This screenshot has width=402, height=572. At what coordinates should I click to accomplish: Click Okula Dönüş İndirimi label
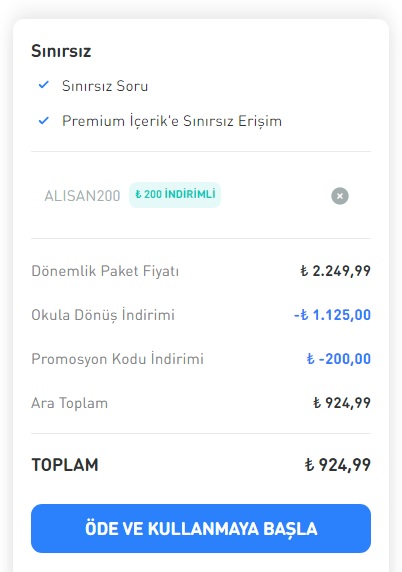pyautogui.click(x=103, y=314)
